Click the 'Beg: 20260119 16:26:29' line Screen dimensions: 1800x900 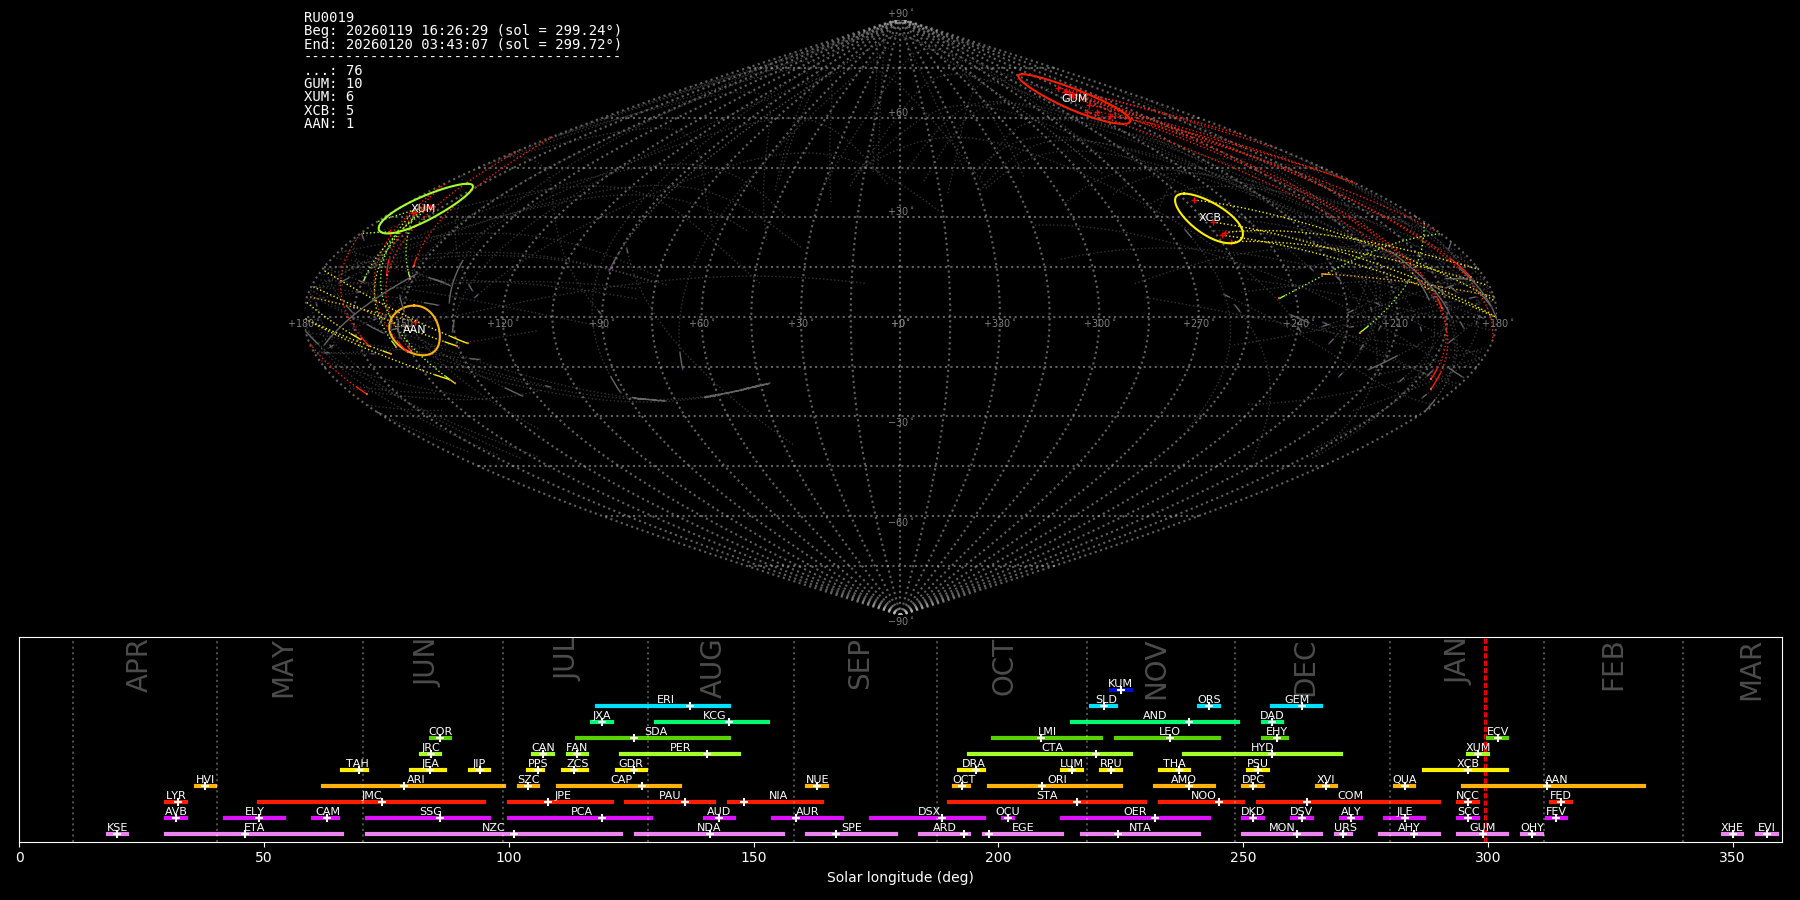[x=463, y=31]
